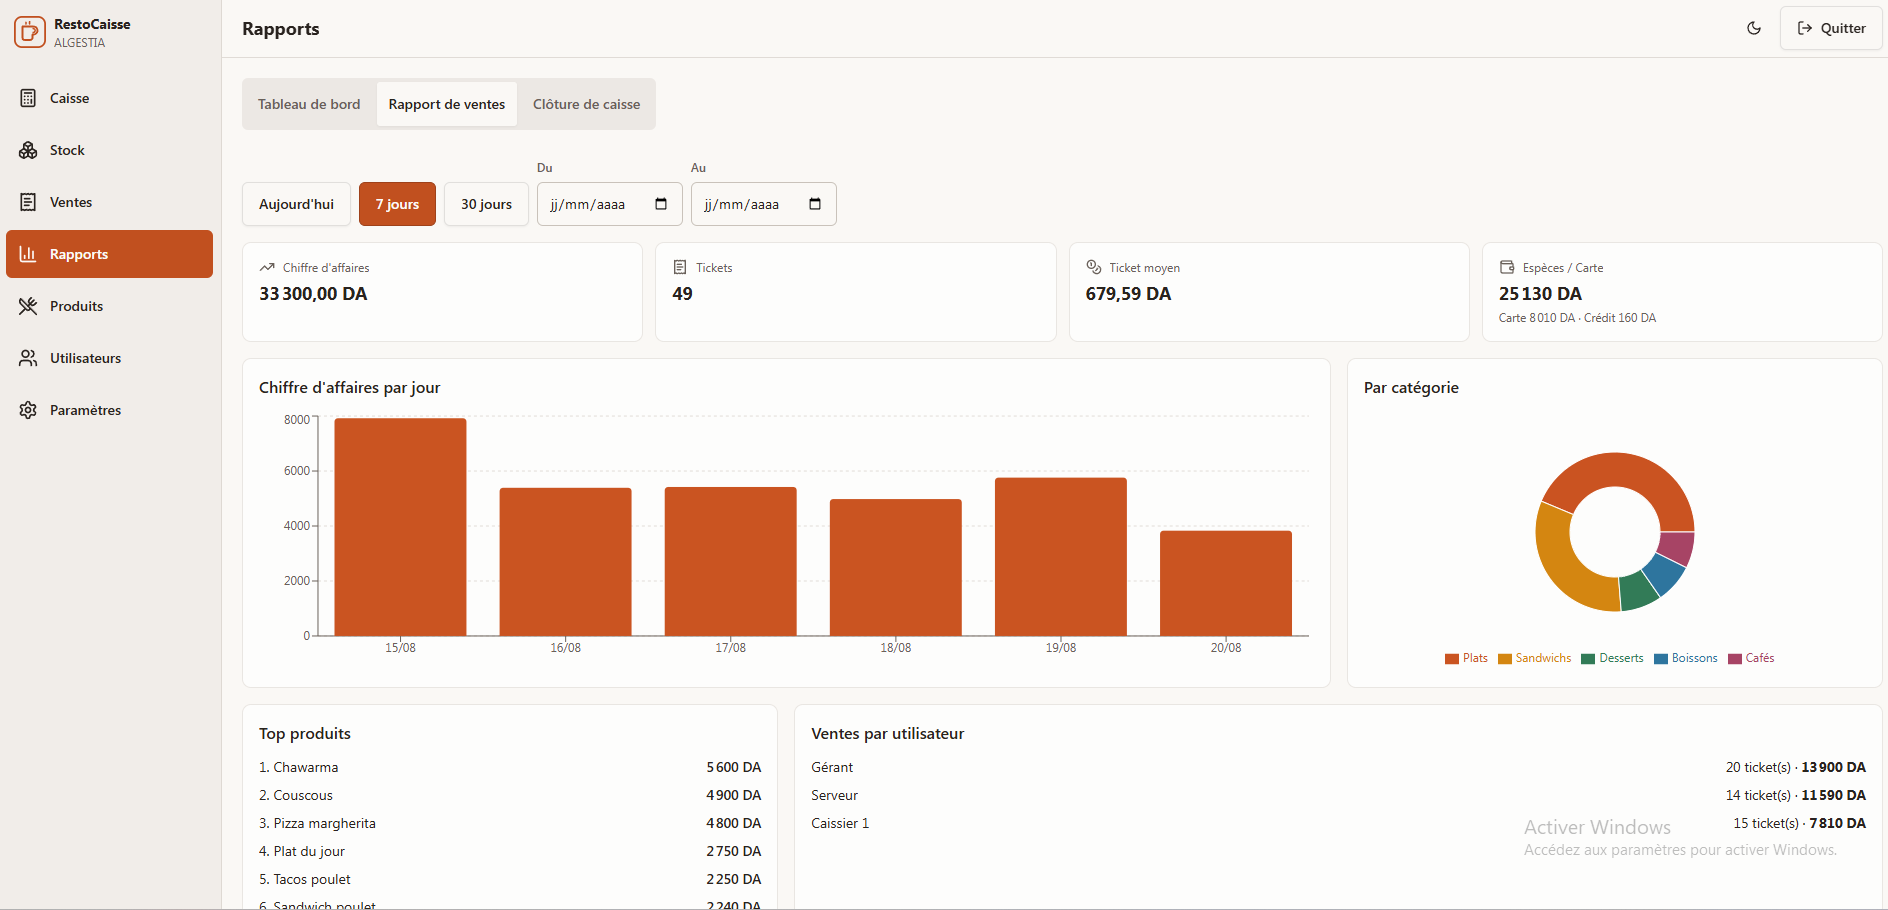Screen dimensions: 1888x910
Task: Click the 19/08 revenue bar
Action: (x=1061, y=557)
